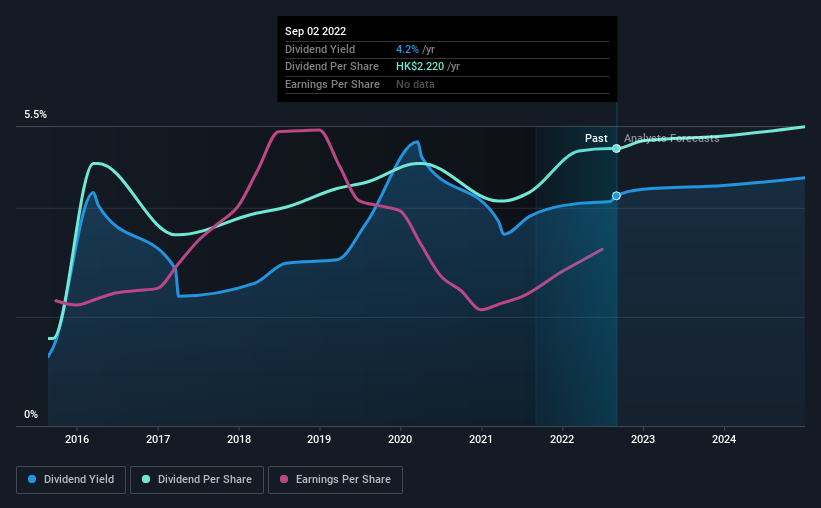The width and height of the screenshot is (821, 508).
Task: Click the 2020 x-axis label
Action: pyautogui.click(x=400, y=439)
